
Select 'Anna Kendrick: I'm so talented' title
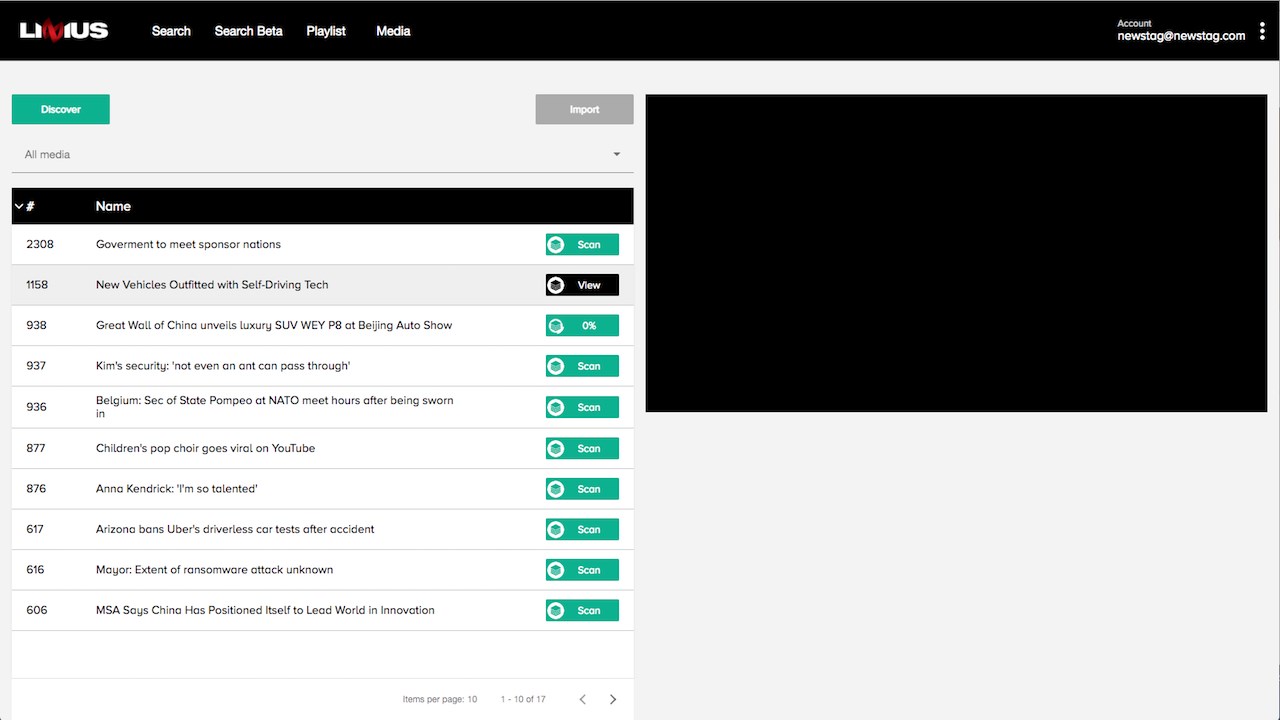tap(177, 489)
